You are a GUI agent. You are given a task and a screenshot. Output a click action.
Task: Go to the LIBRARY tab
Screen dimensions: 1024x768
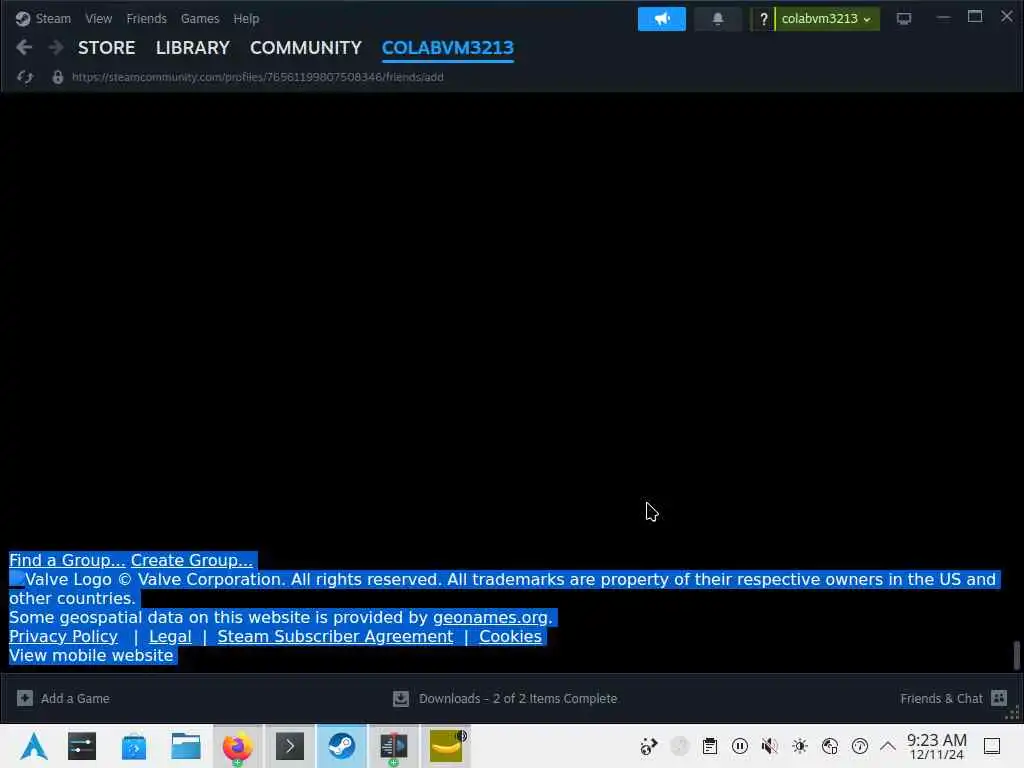click(x=193, y=48)
